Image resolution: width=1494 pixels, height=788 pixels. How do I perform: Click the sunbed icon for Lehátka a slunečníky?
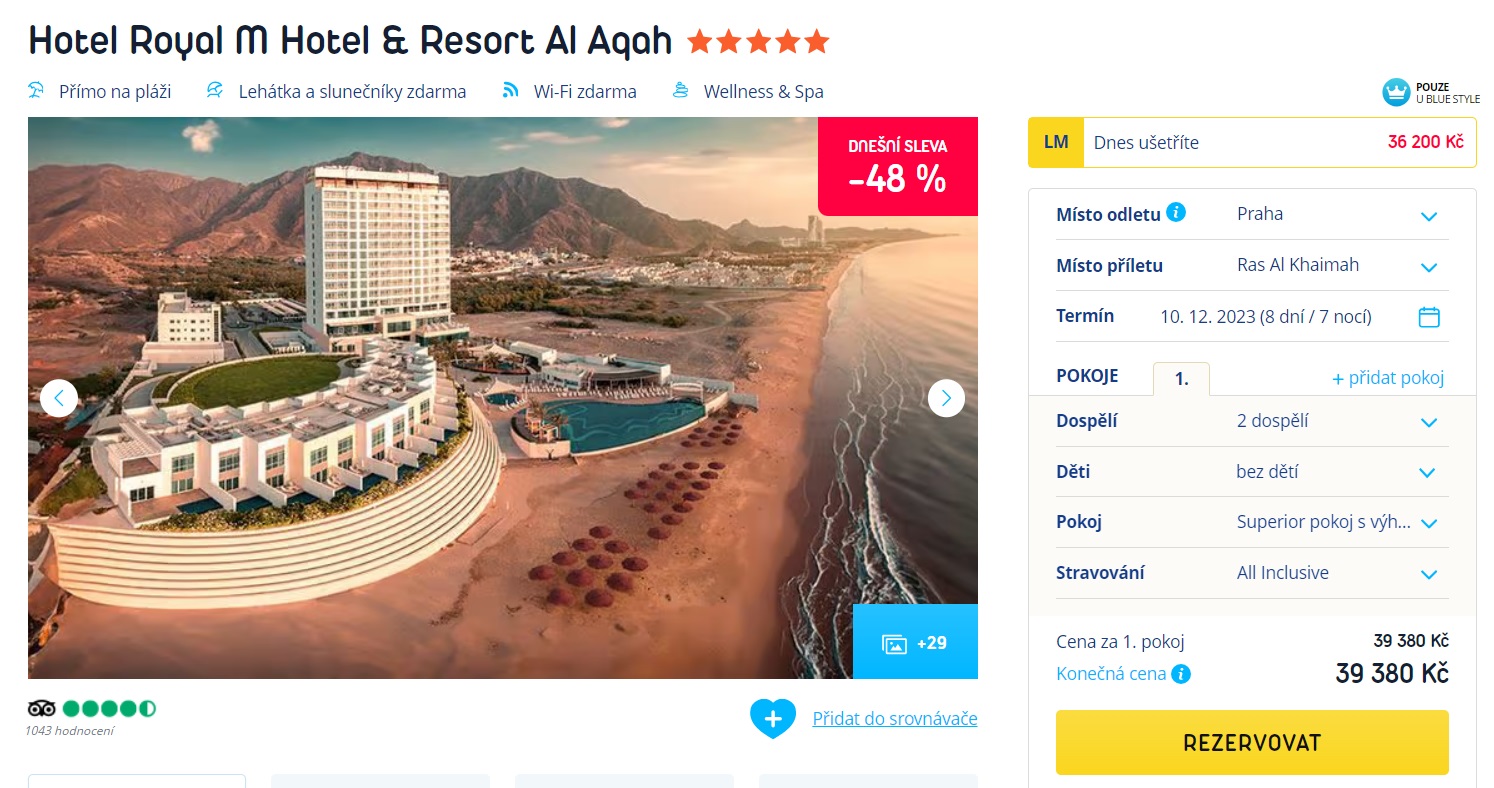(x=214, y=91)
